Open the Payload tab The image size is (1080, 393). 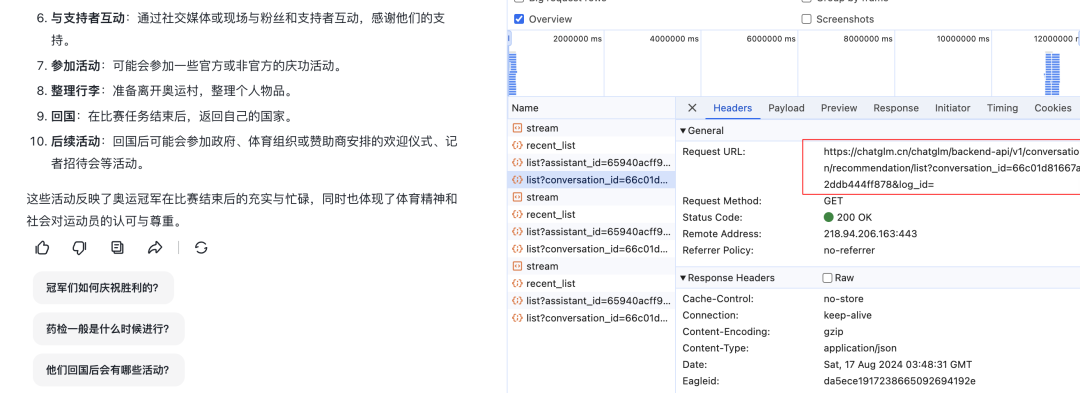coord(786,108)
